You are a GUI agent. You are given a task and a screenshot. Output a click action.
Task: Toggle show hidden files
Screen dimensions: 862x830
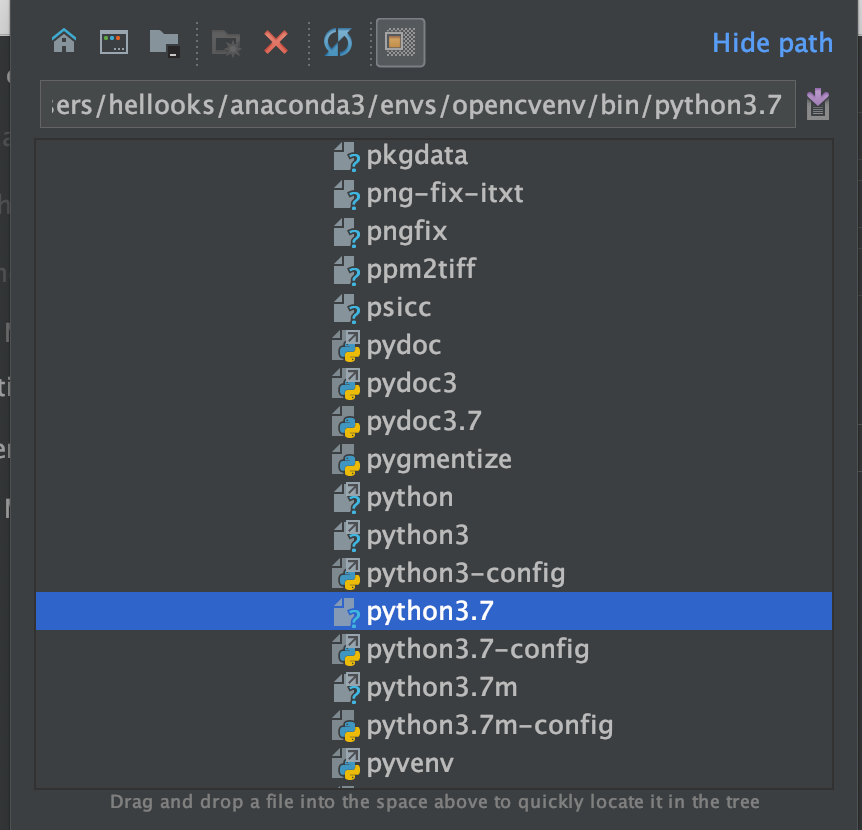pos(399,41)
